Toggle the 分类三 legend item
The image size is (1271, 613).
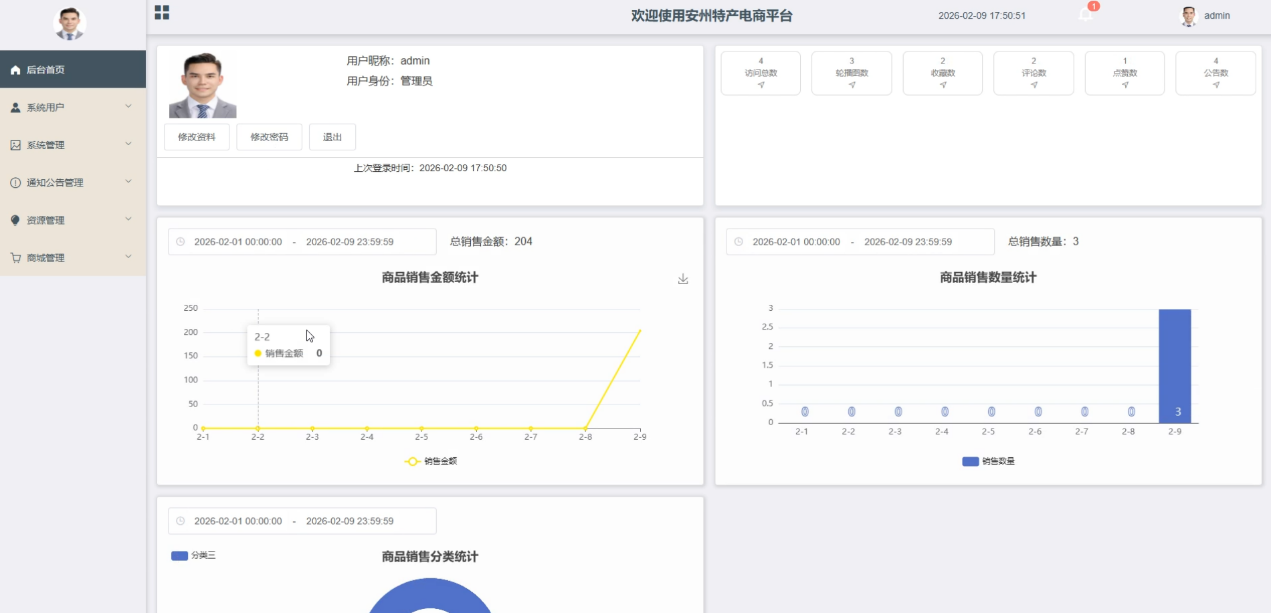(193, 555)
